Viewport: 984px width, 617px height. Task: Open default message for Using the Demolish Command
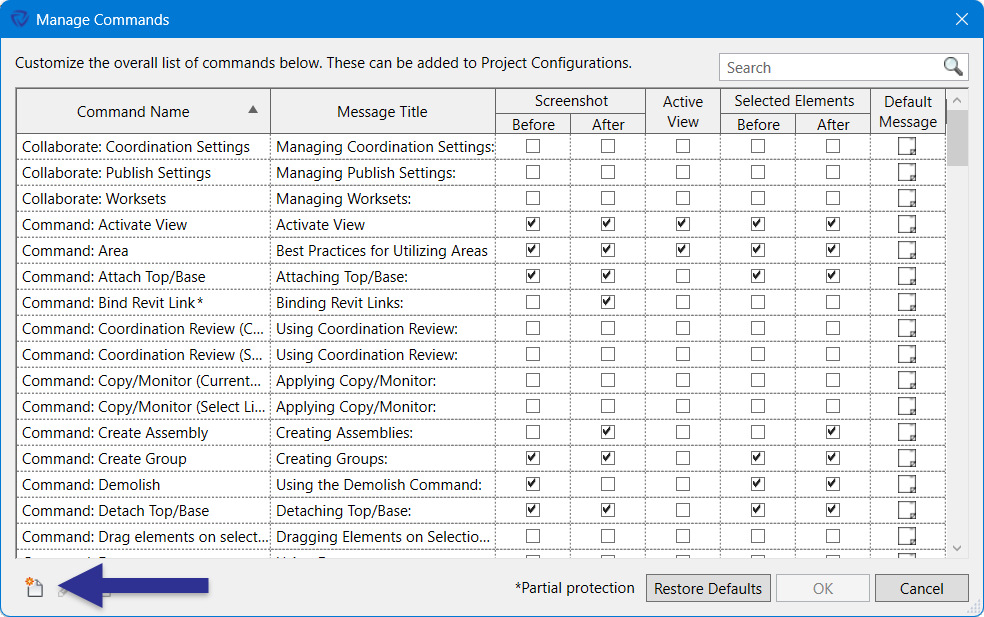pos(906,484)
